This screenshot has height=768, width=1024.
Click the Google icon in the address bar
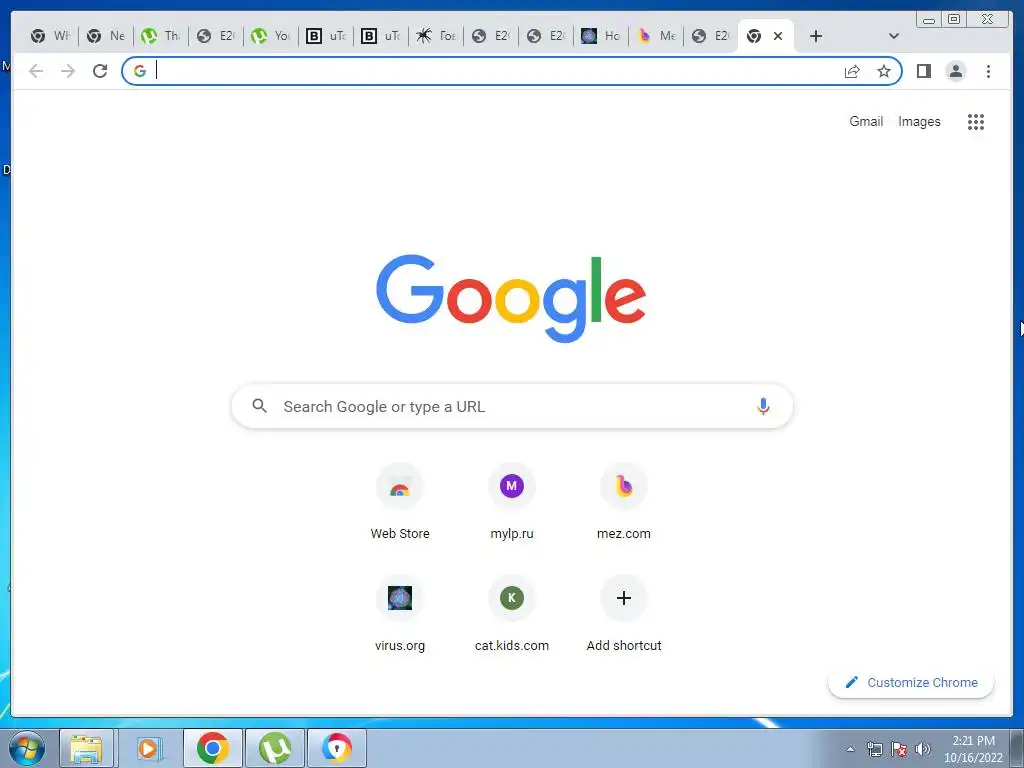tap(140, 71)
